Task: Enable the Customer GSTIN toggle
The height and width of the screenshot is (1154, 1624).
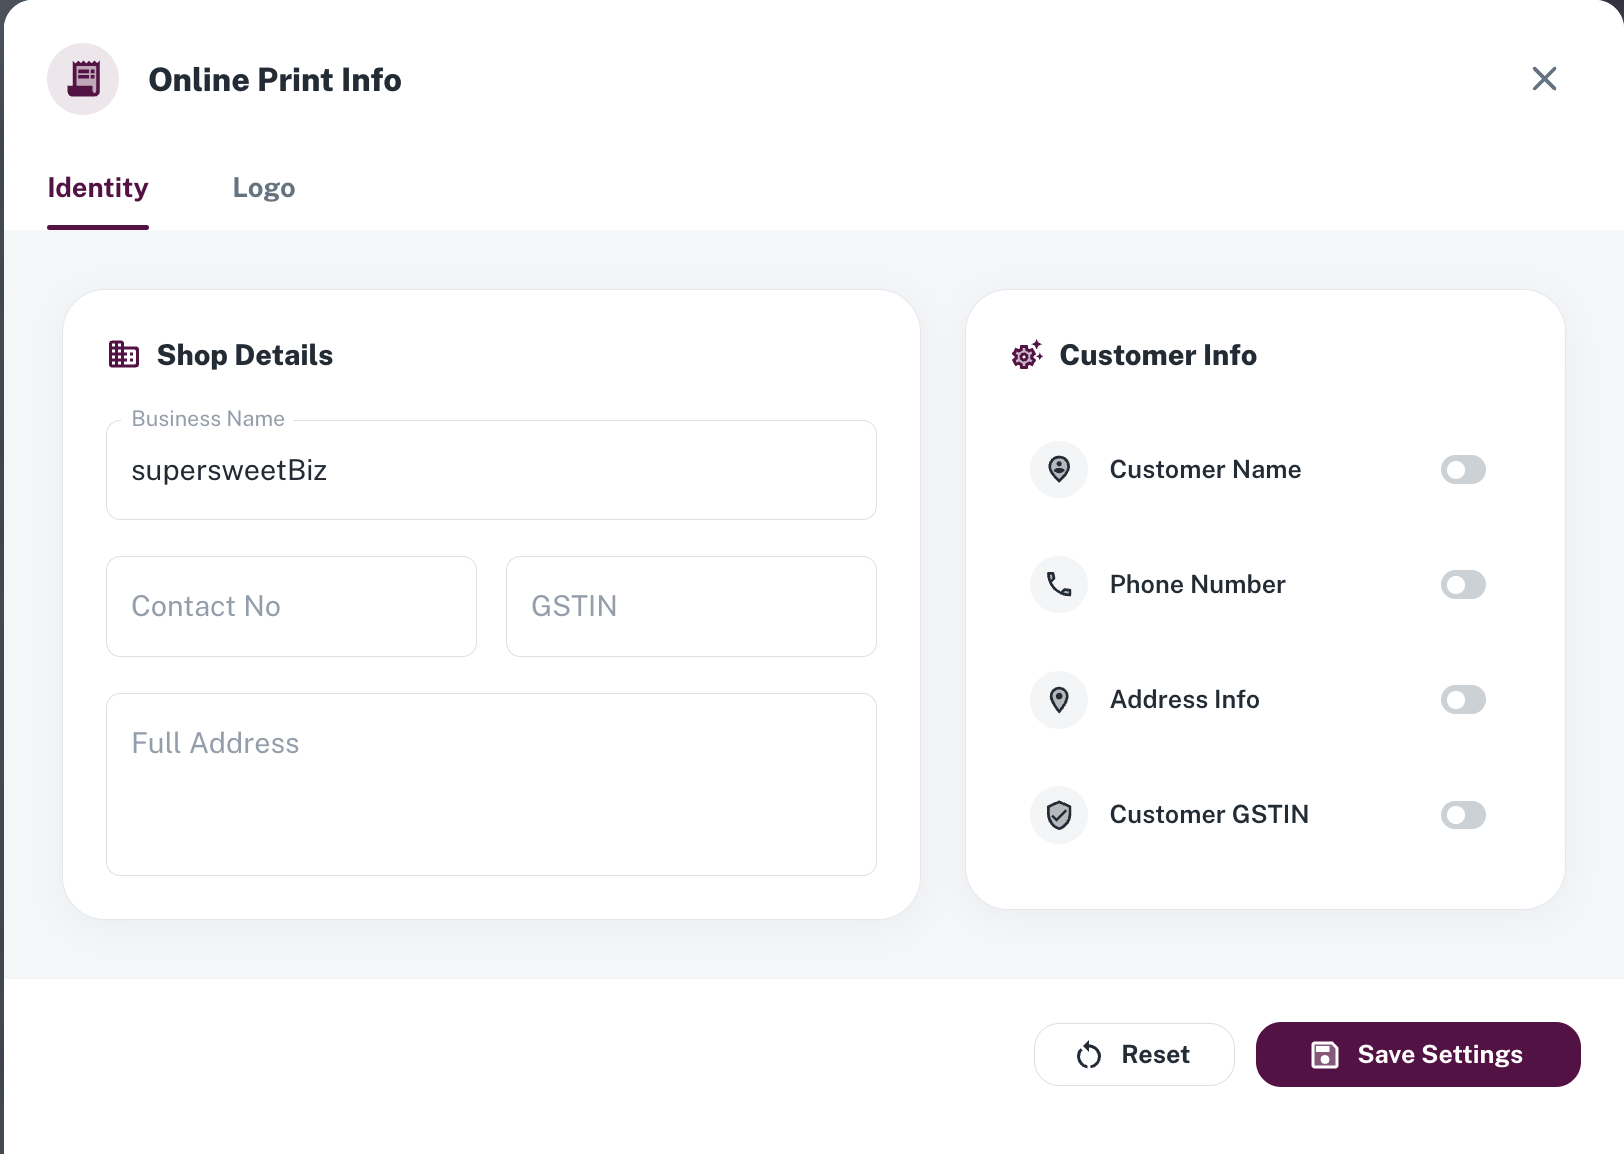Action: point(1463,815)
